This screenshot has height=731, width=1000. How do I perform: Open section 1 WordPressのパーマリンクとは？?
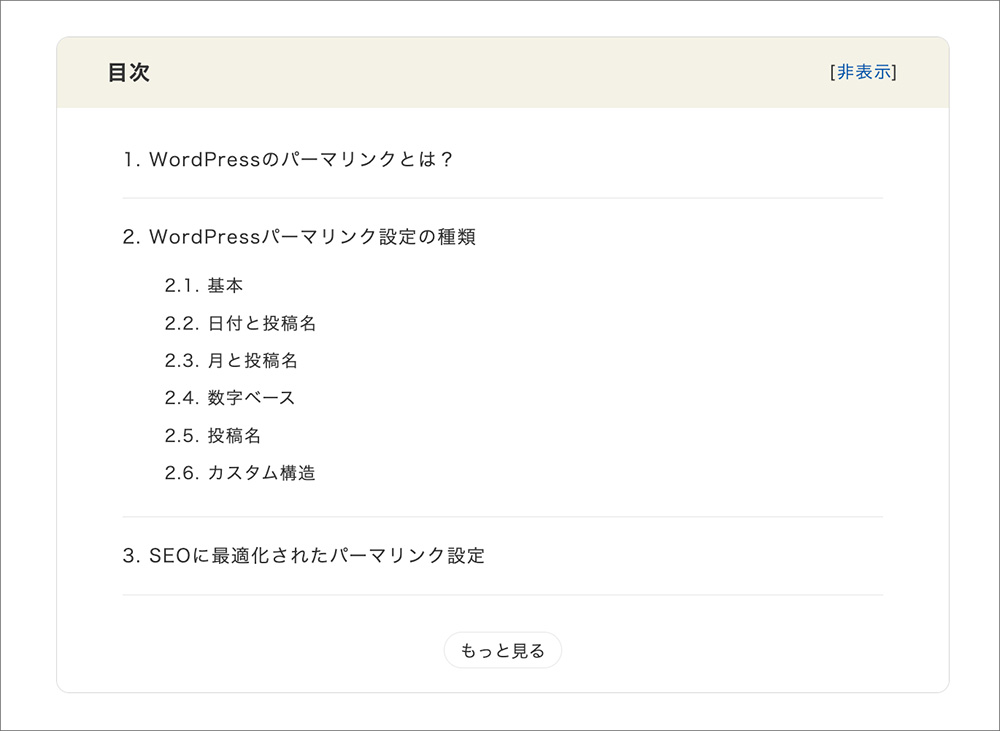click(301, 159)
